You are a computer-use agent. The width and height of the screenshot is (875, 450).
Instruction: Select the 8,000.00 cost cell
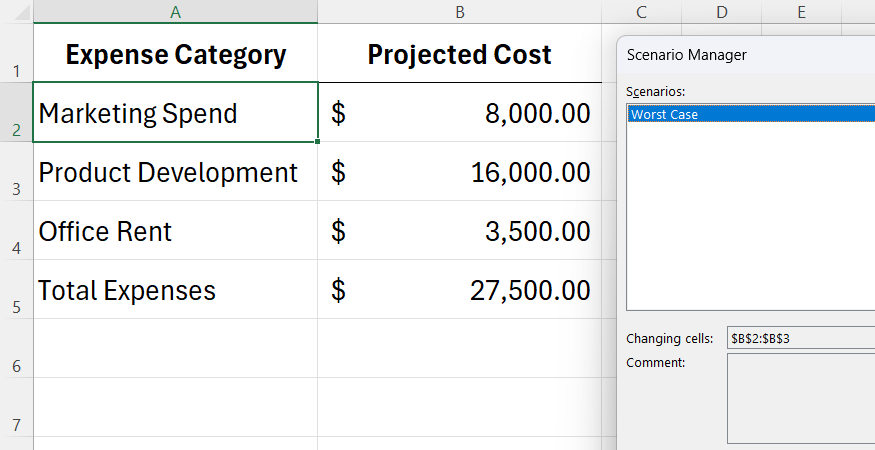(x=460, y=112)
